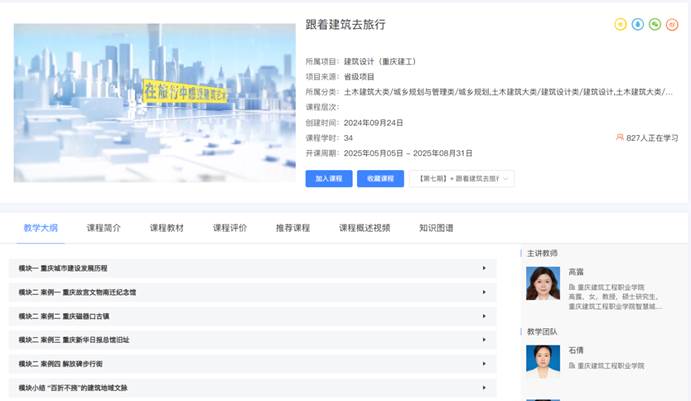This screenshot has height=401, width=691.
Task: Click the 收藏课程 button
Action: click(380, 179)
